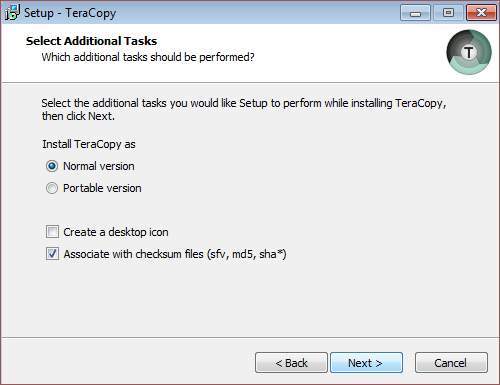The width and height of the screenshot is (500, 385).
Task: Maximize the Setup window
Action: tap(448, 13)
